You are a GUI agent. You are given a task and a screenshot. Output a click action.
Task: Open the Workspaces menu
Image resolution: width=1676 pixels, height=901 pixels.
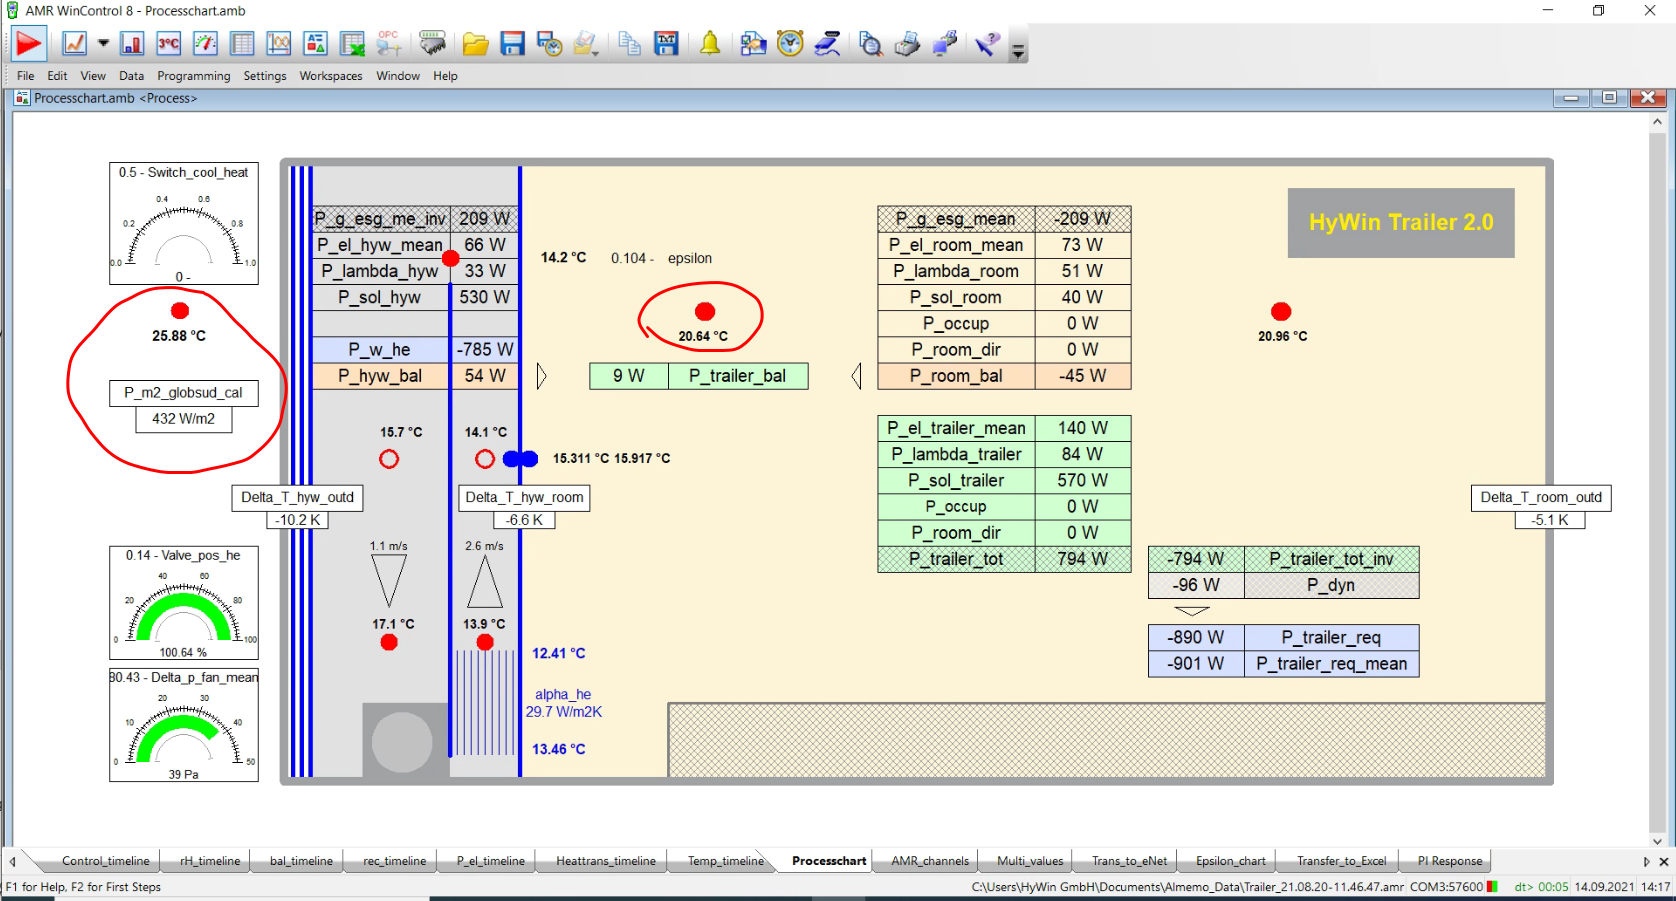(331, 76)
